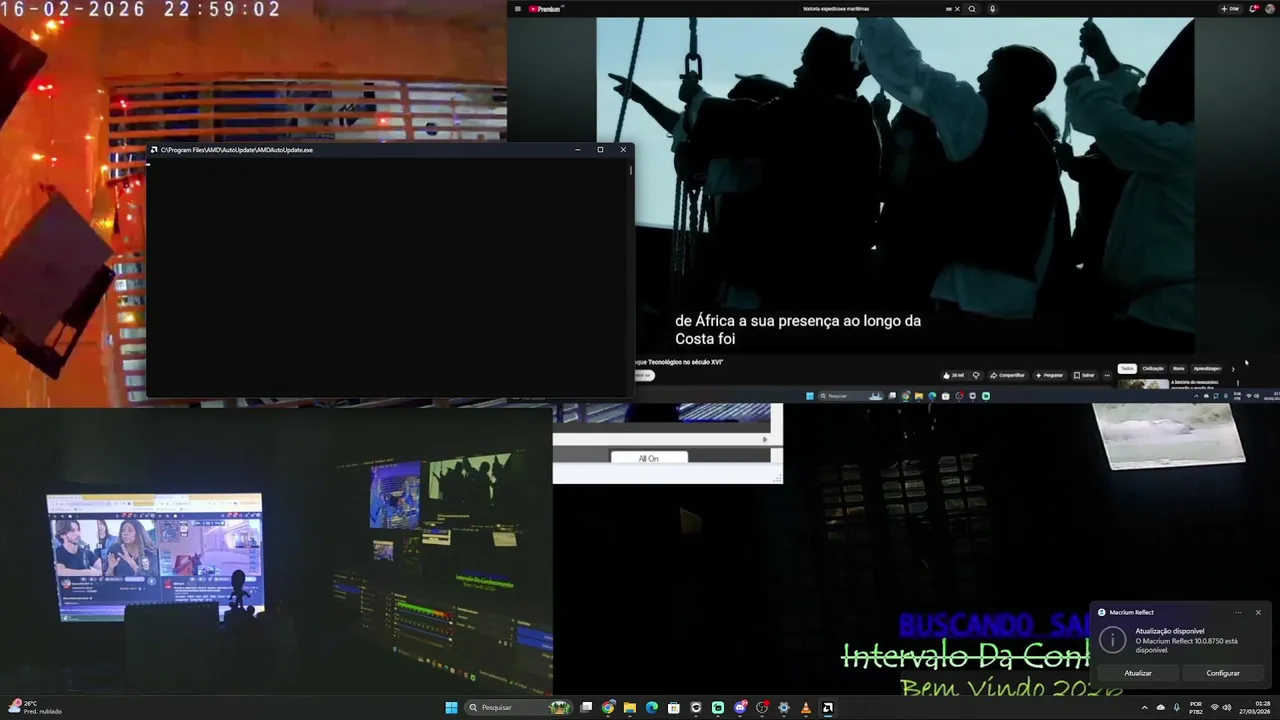1280x720 pixels.
Task: Open Microsoft Edge from the taskbar
Action: tap(652, 708)
